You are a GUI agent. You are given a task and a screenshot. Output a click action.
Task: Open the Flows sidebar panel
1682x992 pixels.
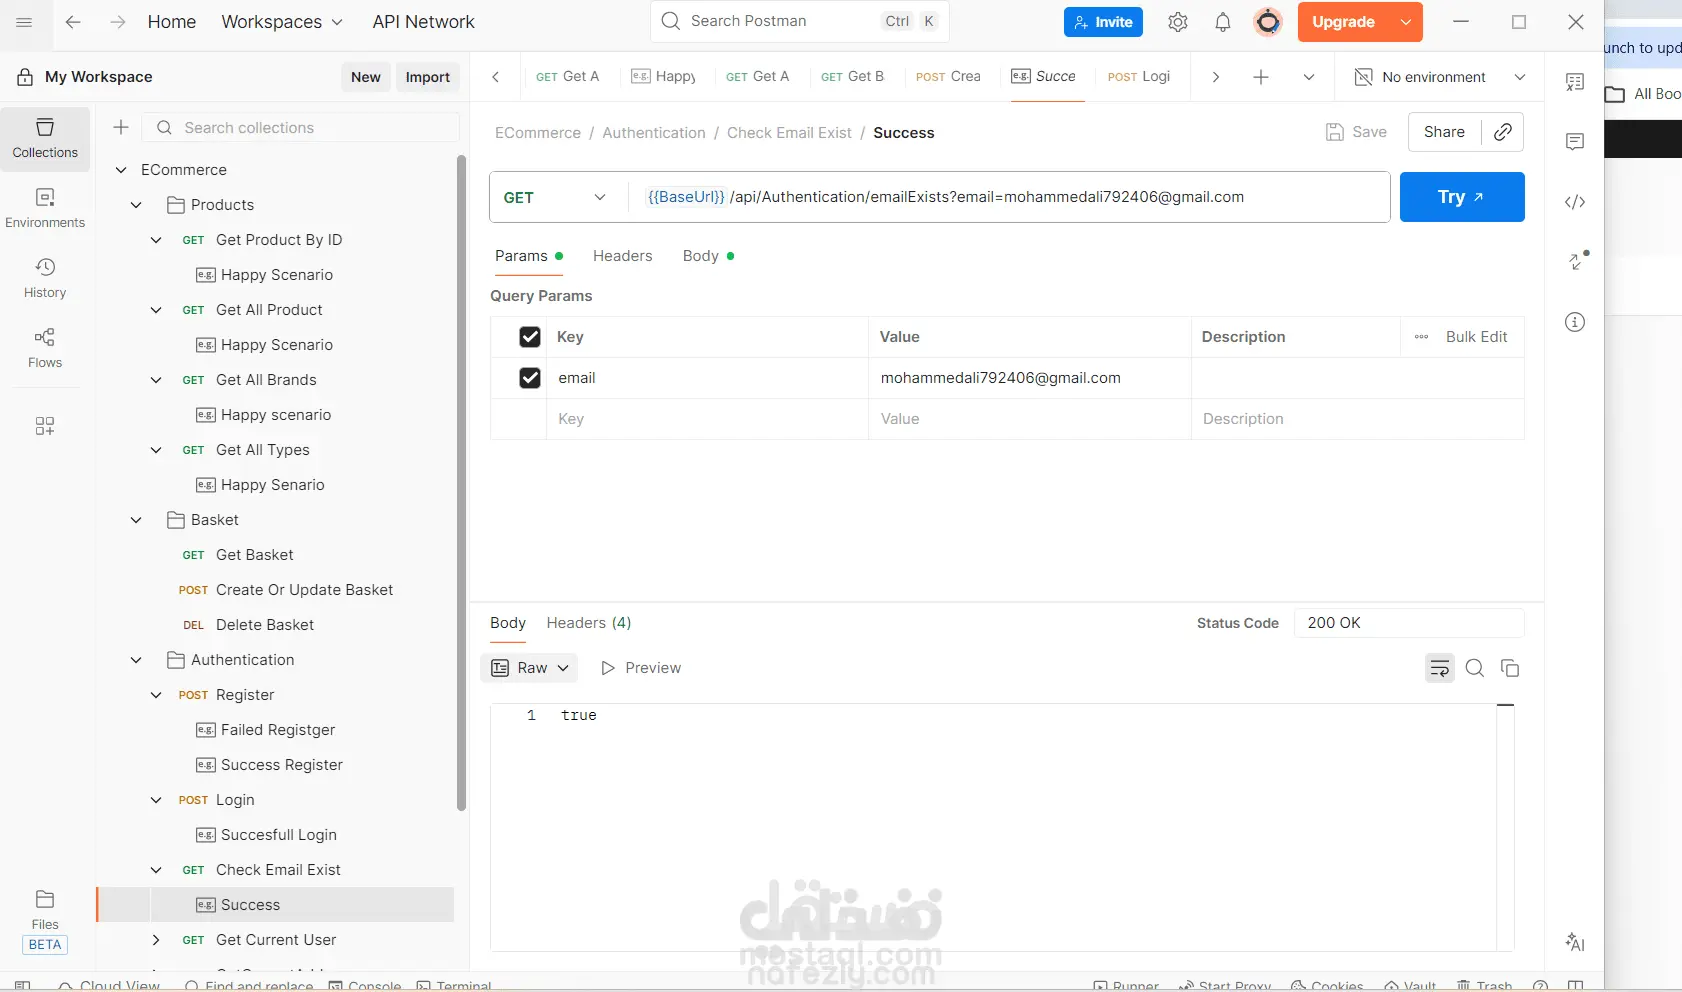tap(45, 348)
